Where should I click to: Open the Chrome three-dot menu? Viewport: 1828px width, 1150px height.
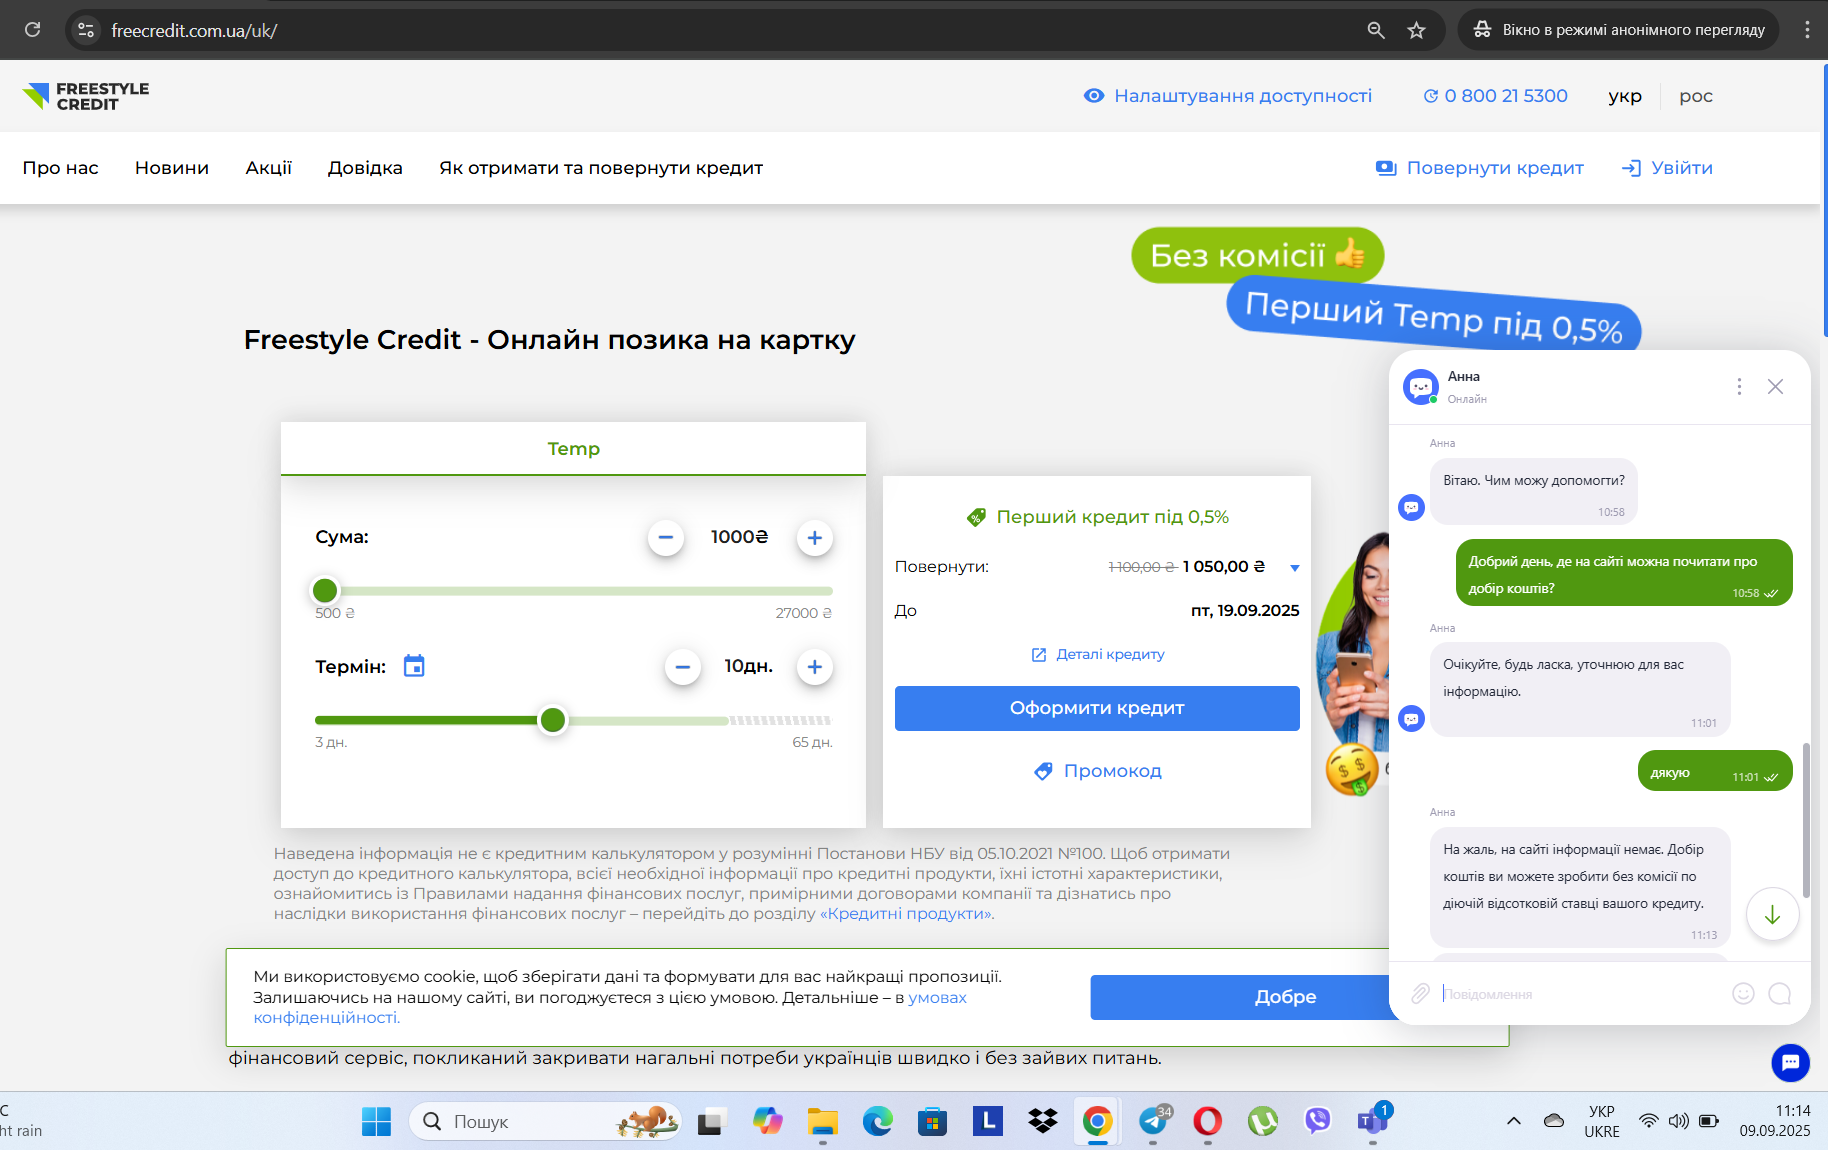[x=1807, y=30]
